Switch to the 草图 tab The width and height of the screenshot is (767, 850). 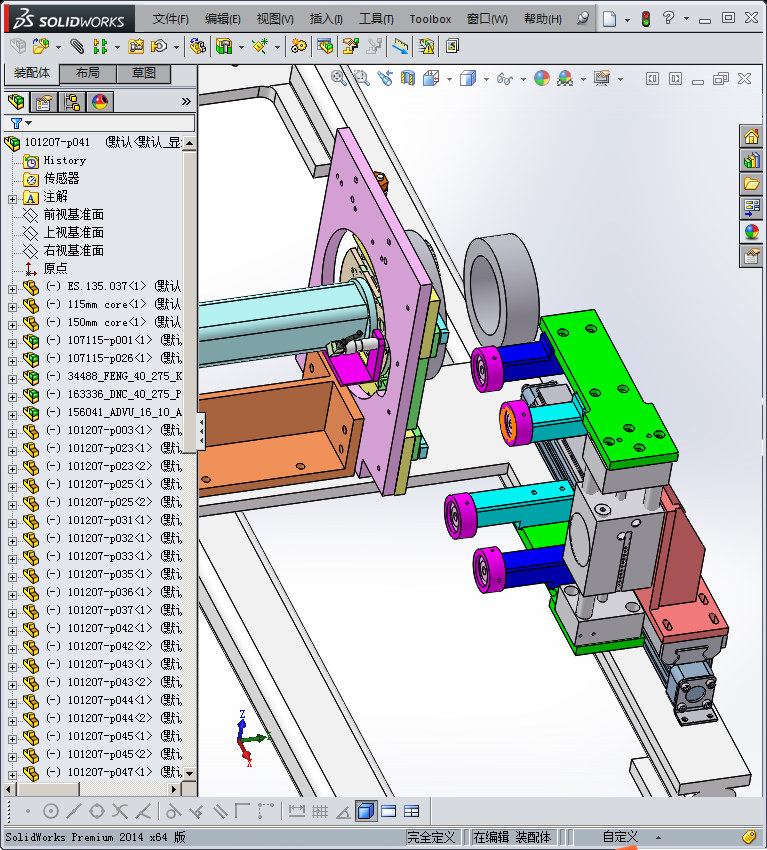[x=144, y=73]
